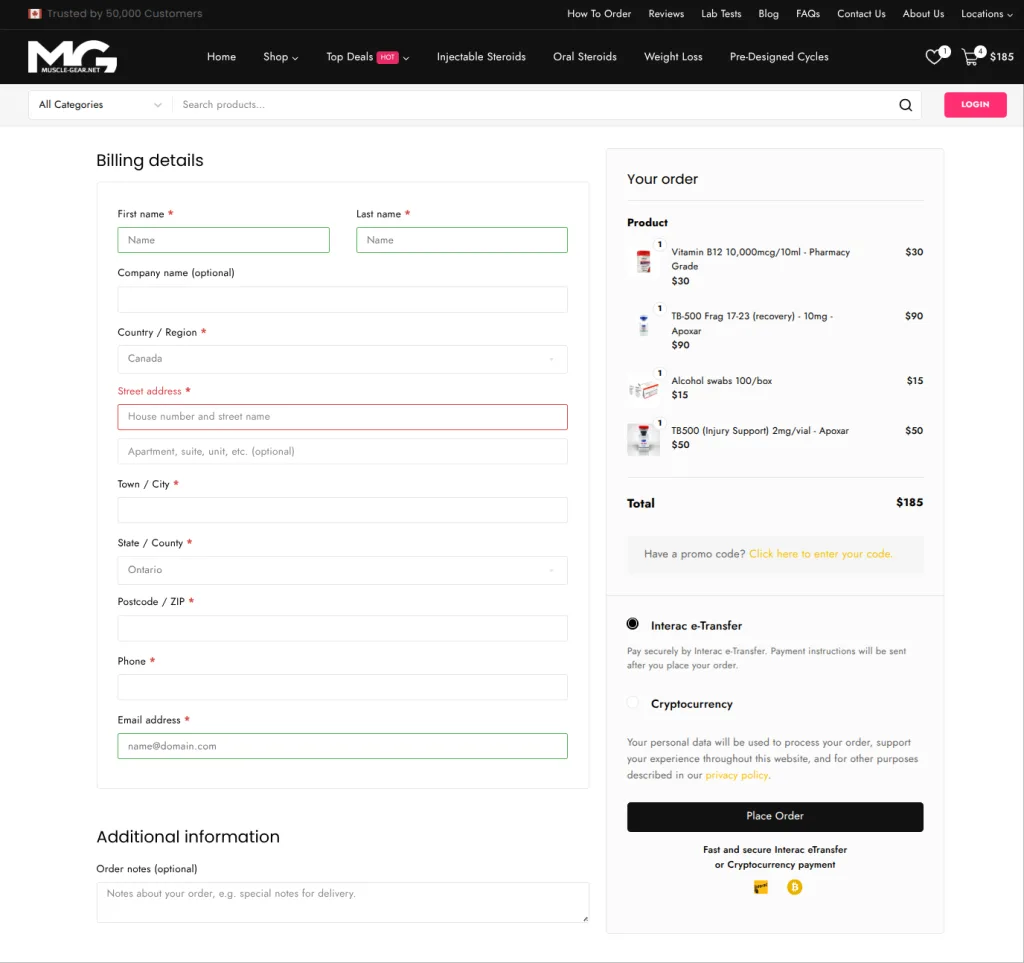The image size is (1024, 963).
Task: Expand the State / County dropdown
Action: coord(342,570)
